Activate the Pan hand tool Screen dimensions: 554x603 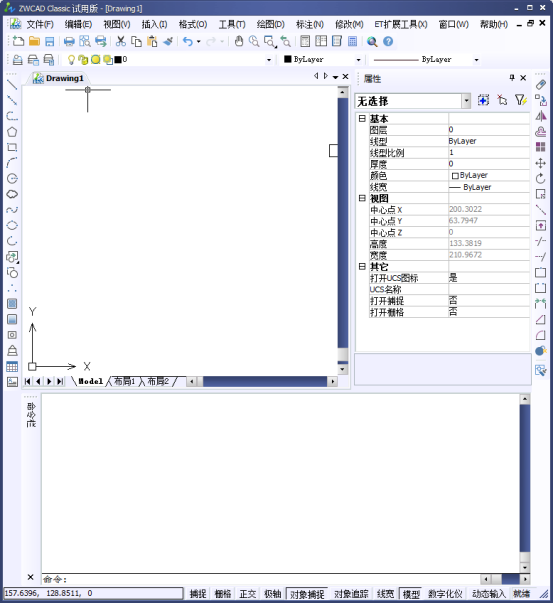pos(239,41)
